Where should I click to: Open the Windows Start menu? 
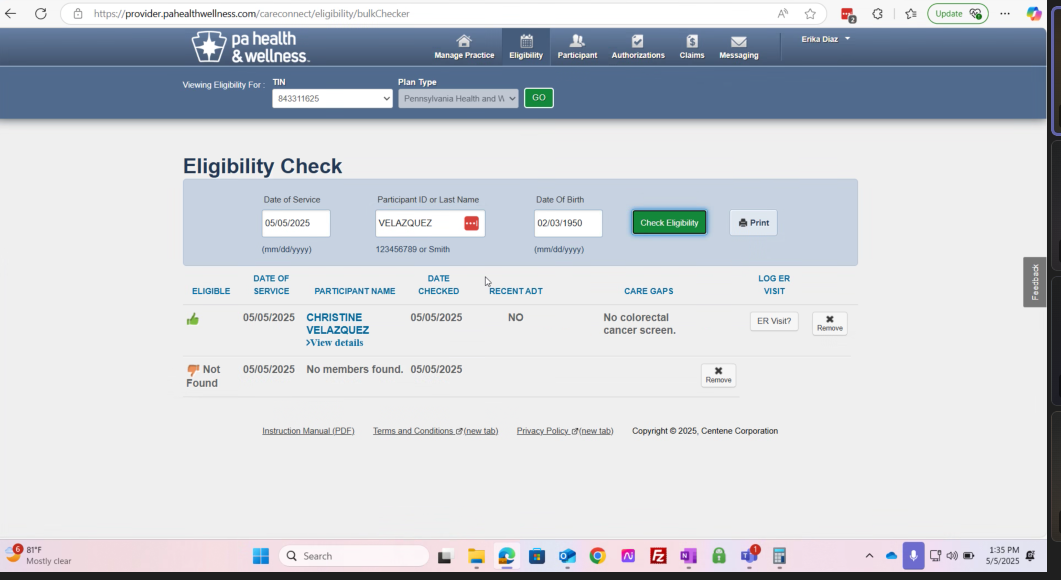click(261, 556)
